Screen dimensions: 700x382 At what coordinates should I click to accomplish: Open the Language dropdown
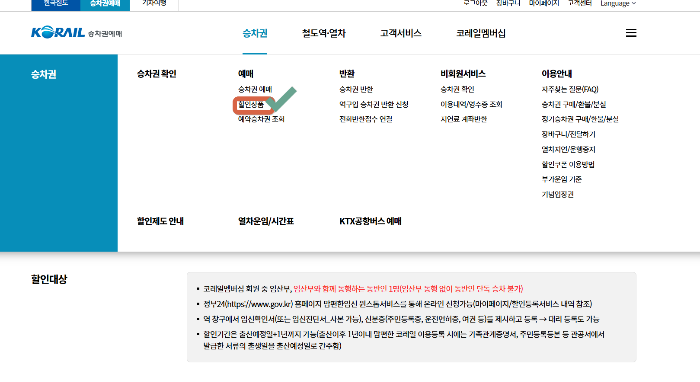pyautogui.click(x=618, y=3)
